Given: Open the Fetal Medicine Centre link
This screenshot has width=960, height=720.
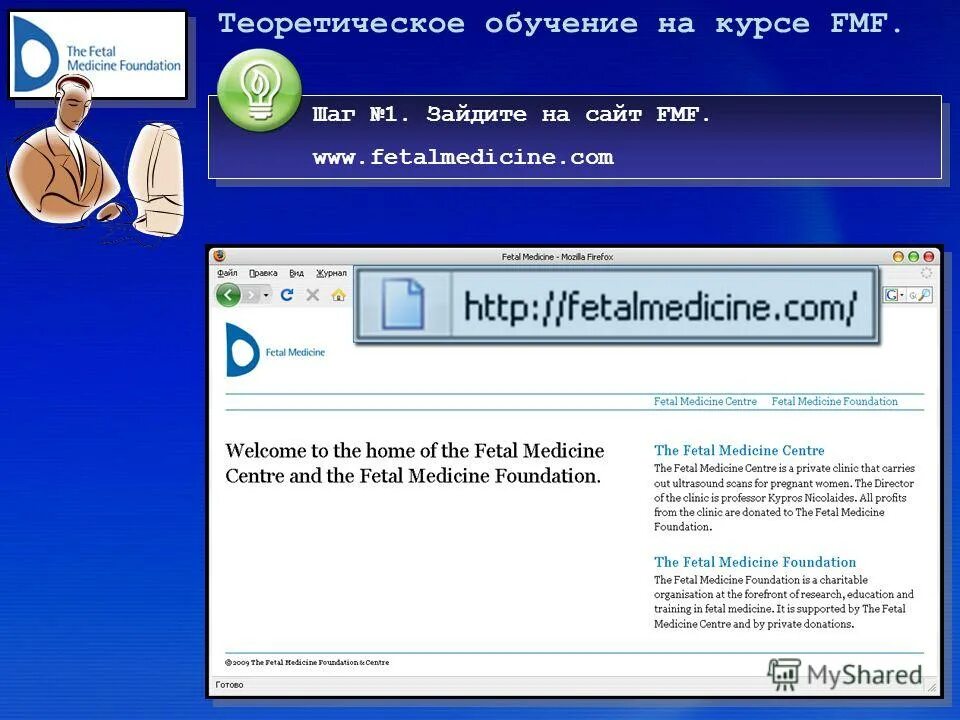Looking at the screenshot, I should 704,401.
